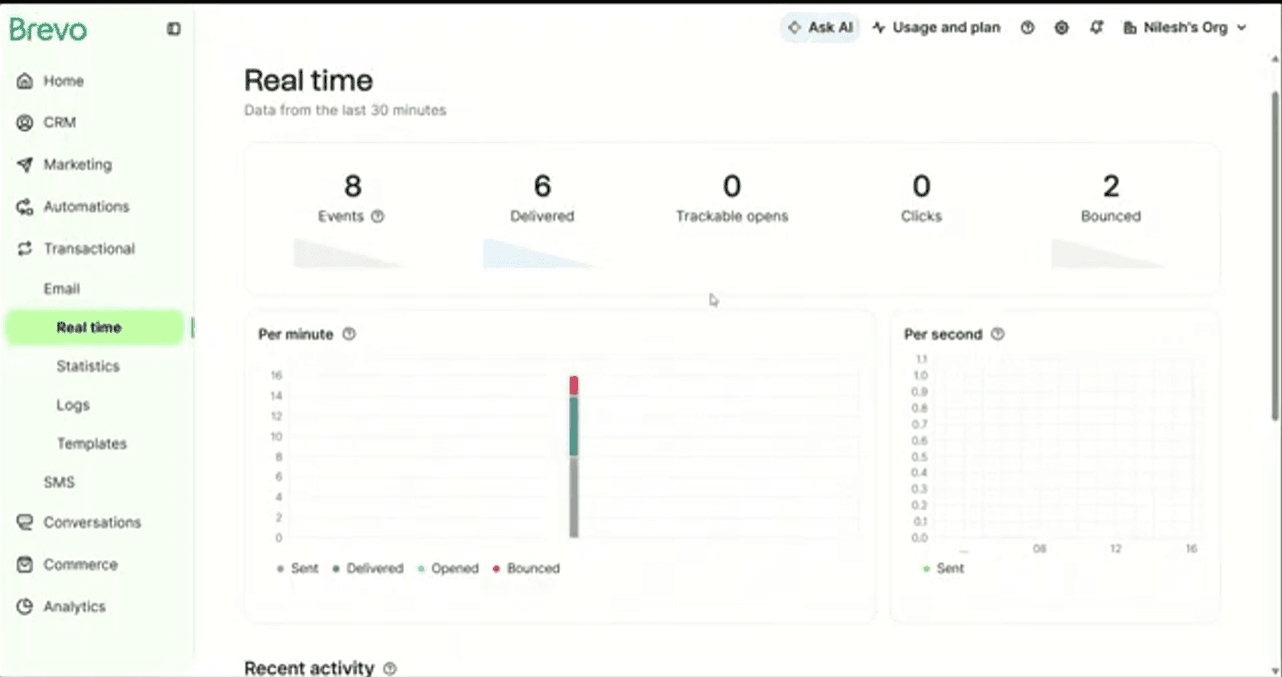The width and height of the screenshot is (1282, 677).
Task: Toggle Sent legend in Per minute chart
Action: point(298,568)
